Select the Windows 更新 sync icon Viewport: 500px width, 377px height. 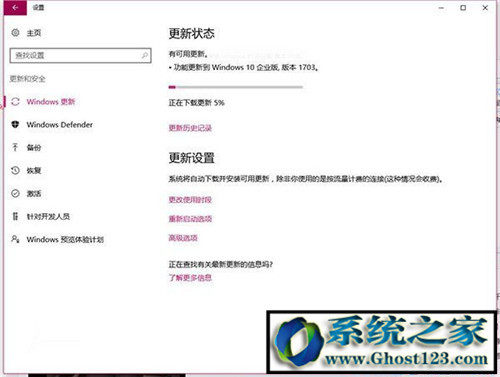tap(15, 101)
